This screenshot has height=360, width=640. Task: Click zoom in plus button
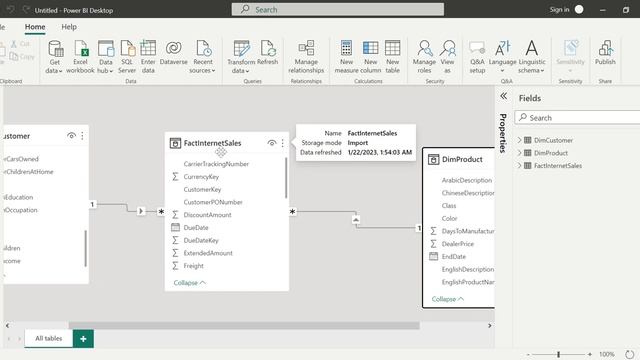[x=590, y=354]
